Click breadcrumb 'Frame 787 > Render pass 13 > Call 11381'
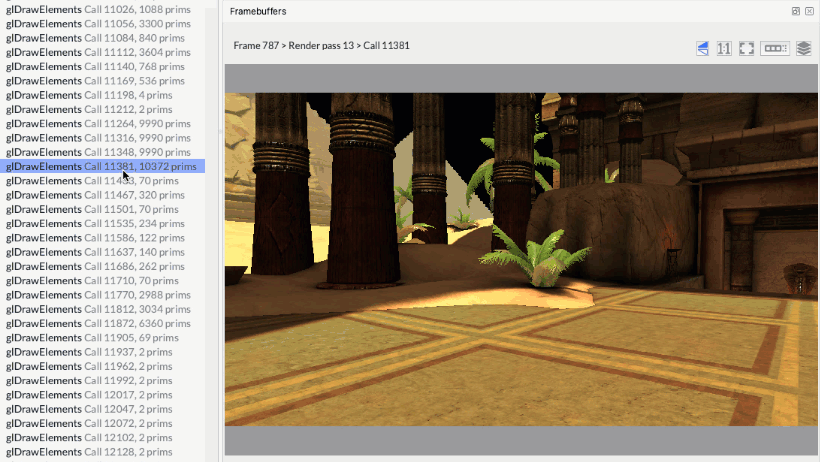820x462 pixels. tap(321, 46)
